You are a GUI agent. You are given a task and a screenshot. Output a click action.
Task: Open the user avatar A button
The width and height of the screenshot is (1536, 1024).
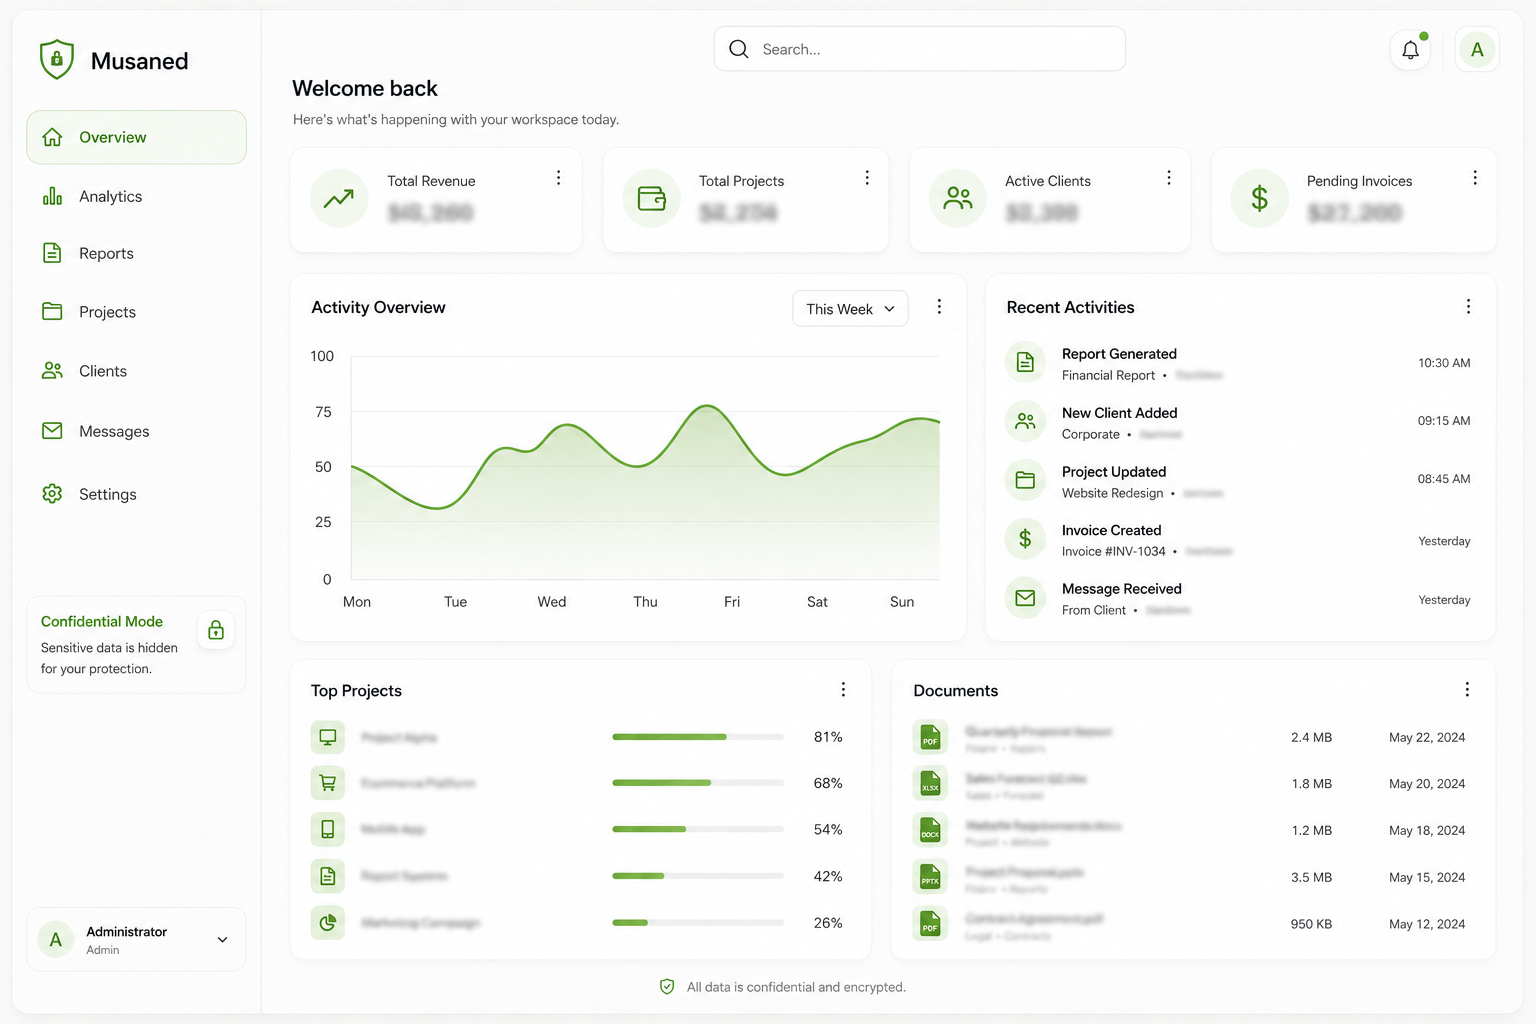pyautogui.click(x=1477, y=49)
